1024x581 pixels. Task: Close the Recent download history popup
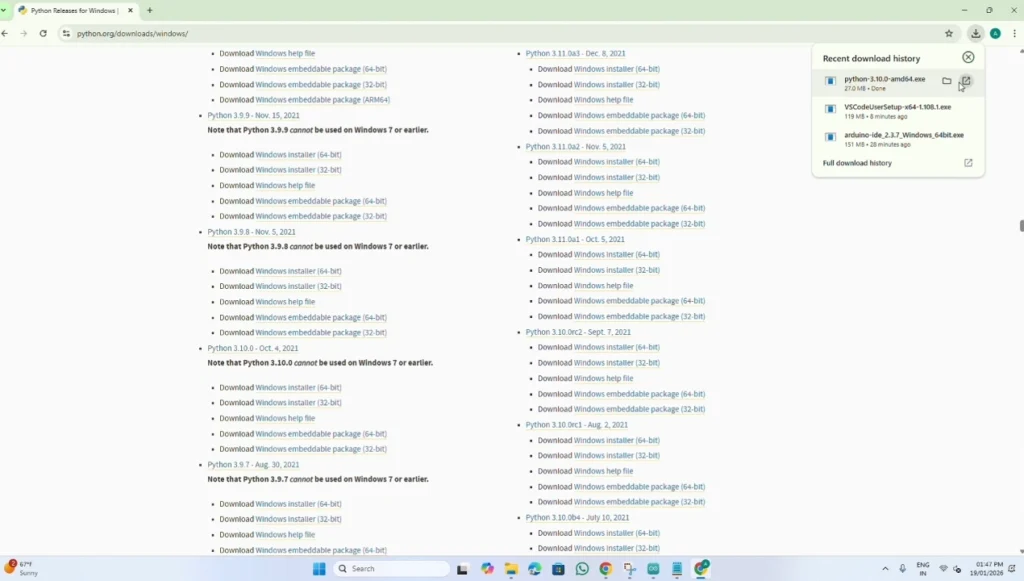(x=967, y=58)
